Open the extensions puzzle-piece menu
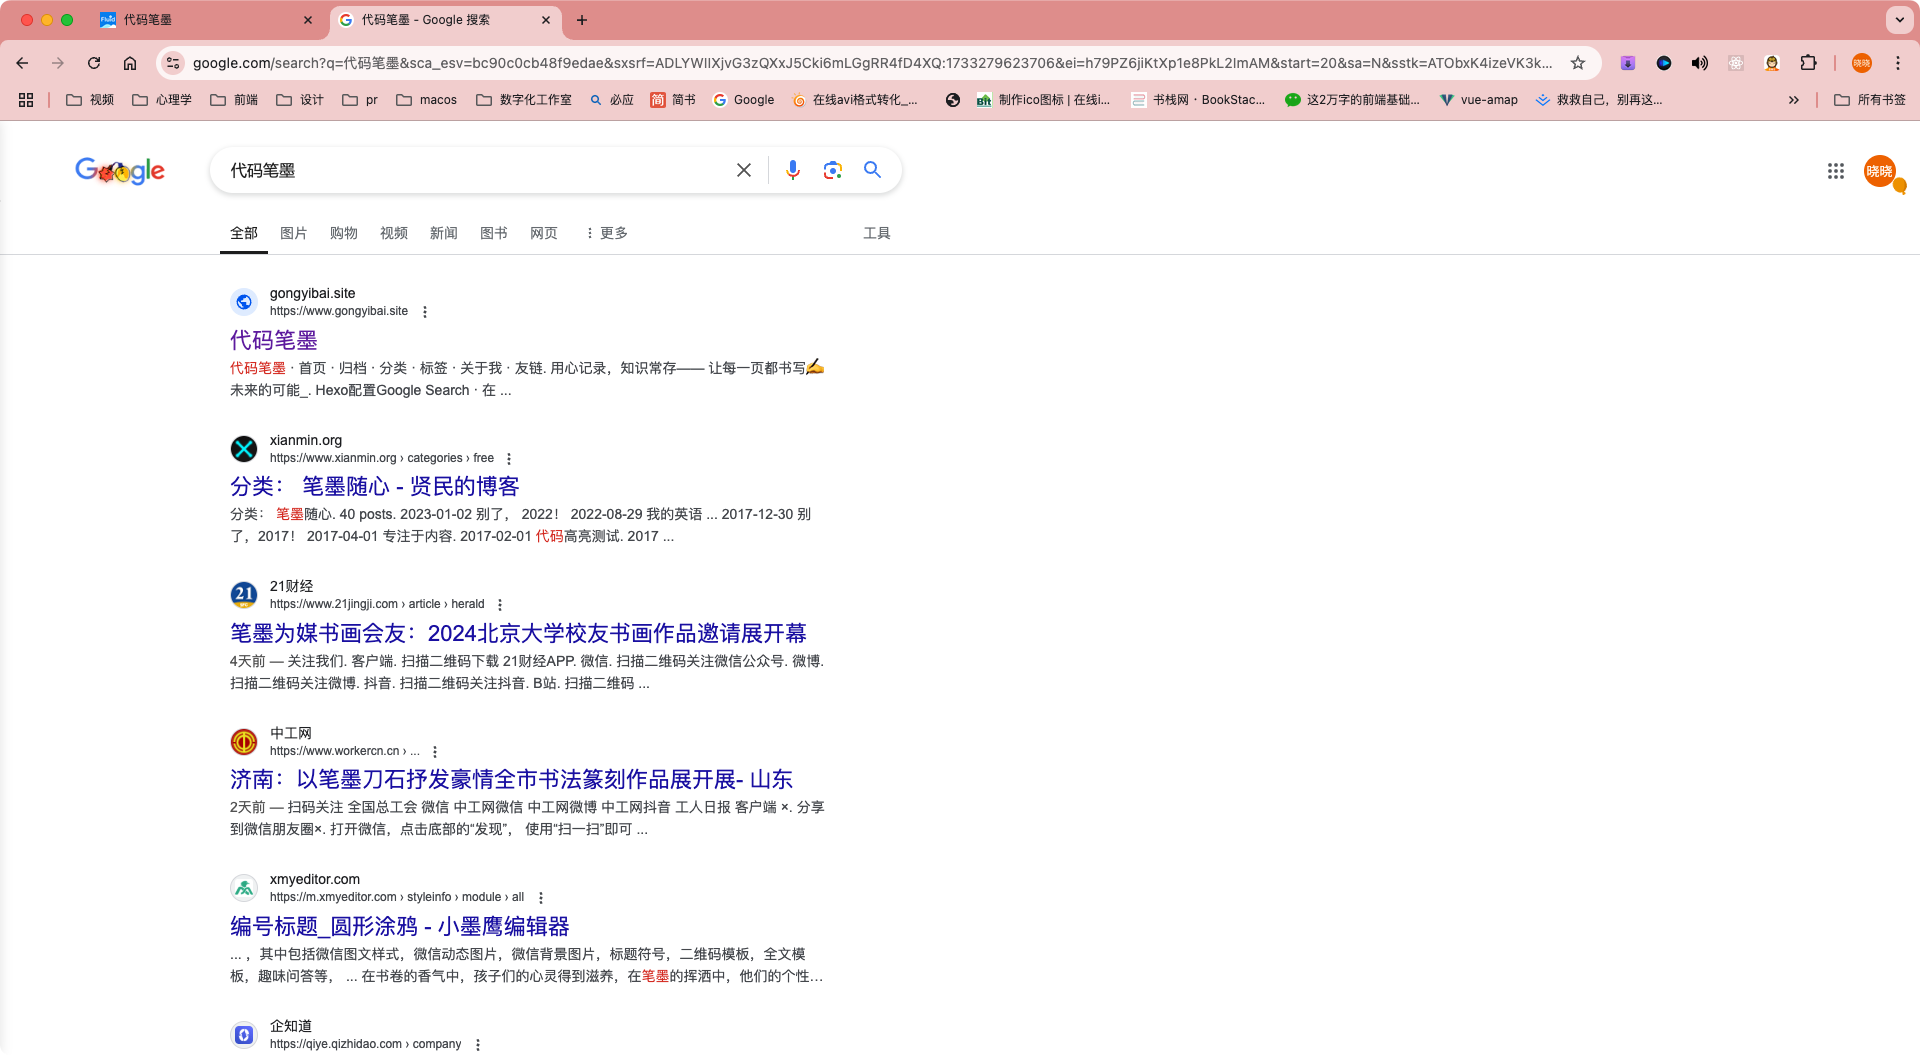The image size is (1920, 1055). (x=1808, y=63)
